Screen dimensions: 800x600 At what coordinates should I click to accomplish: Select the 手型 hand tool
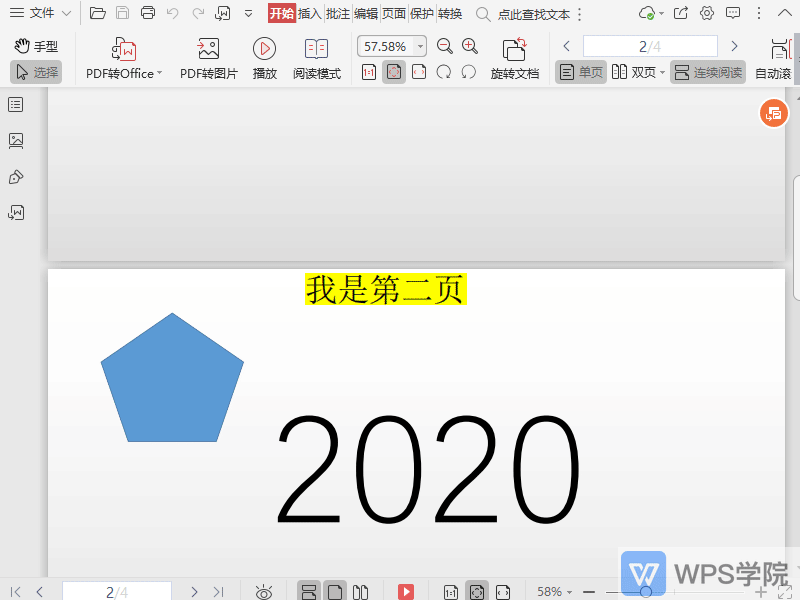click(x=34, y=45)
